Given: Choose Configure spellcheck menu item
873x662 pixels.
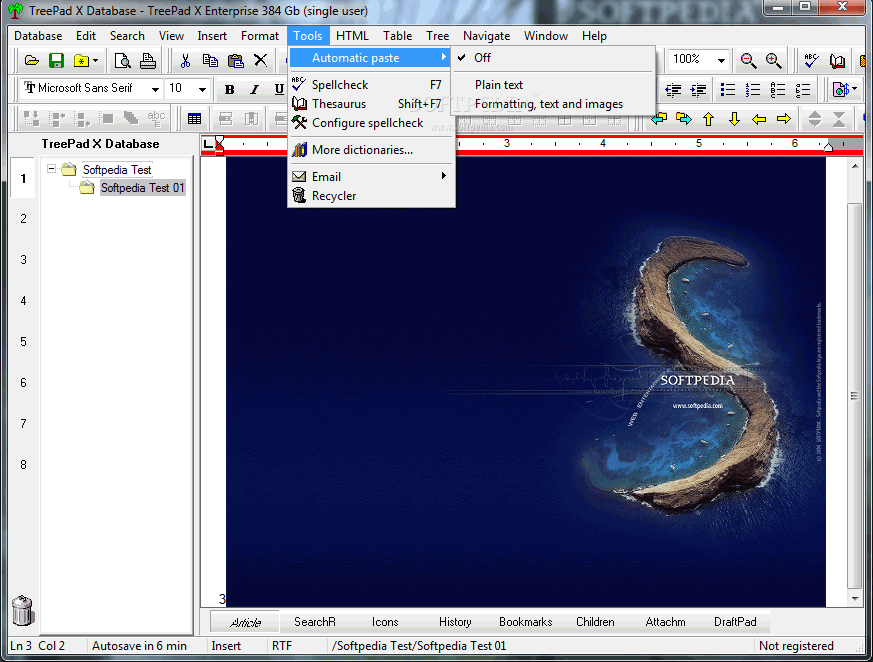Looking at the screenshot, I should tap(371, 122).
